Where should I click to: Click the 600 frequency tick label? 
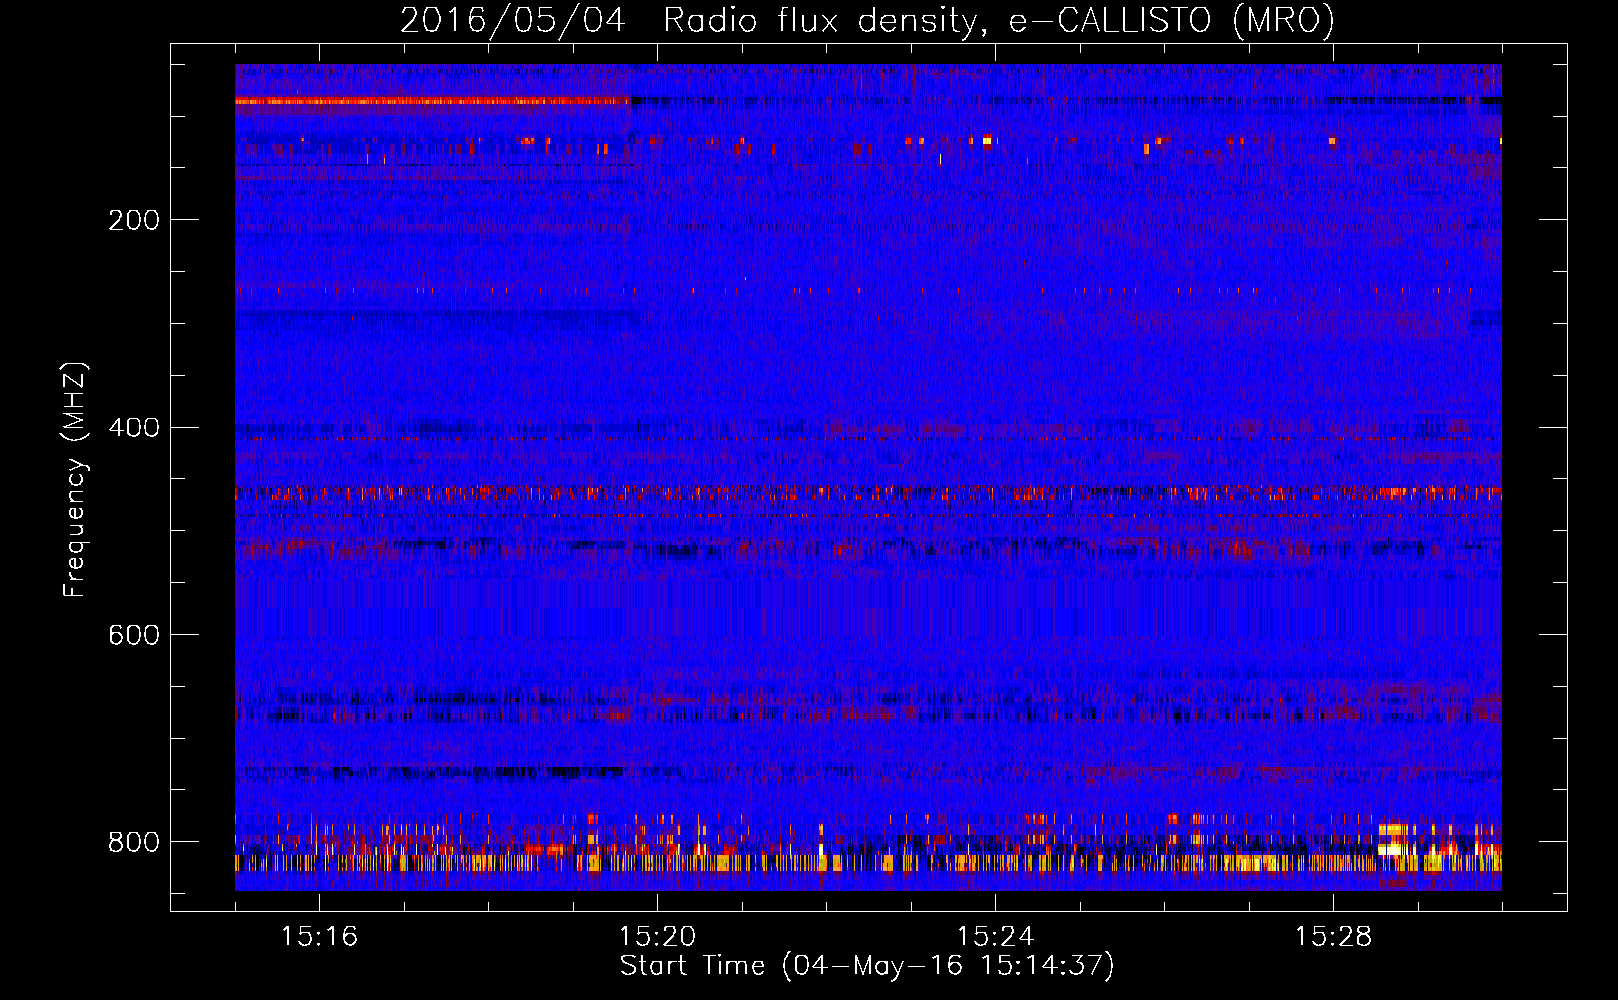coord(134,636)
